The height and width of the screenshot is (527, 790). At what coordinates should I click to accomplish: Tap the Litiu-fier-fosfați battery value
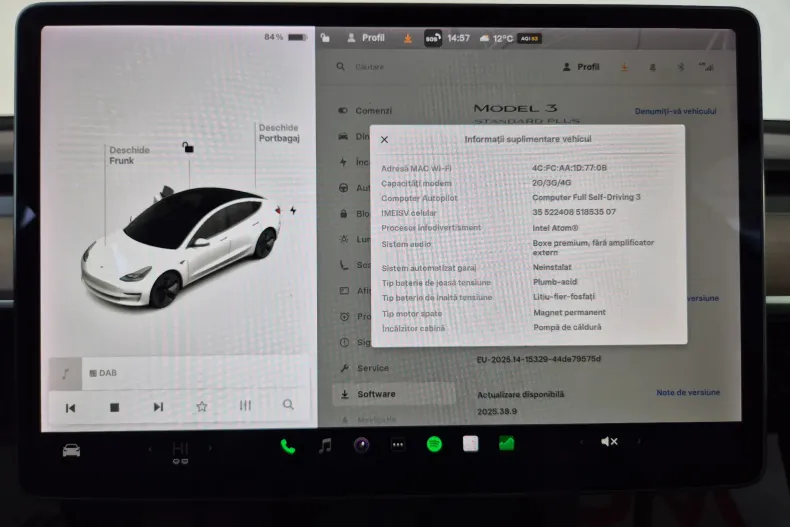coord(564,296)
